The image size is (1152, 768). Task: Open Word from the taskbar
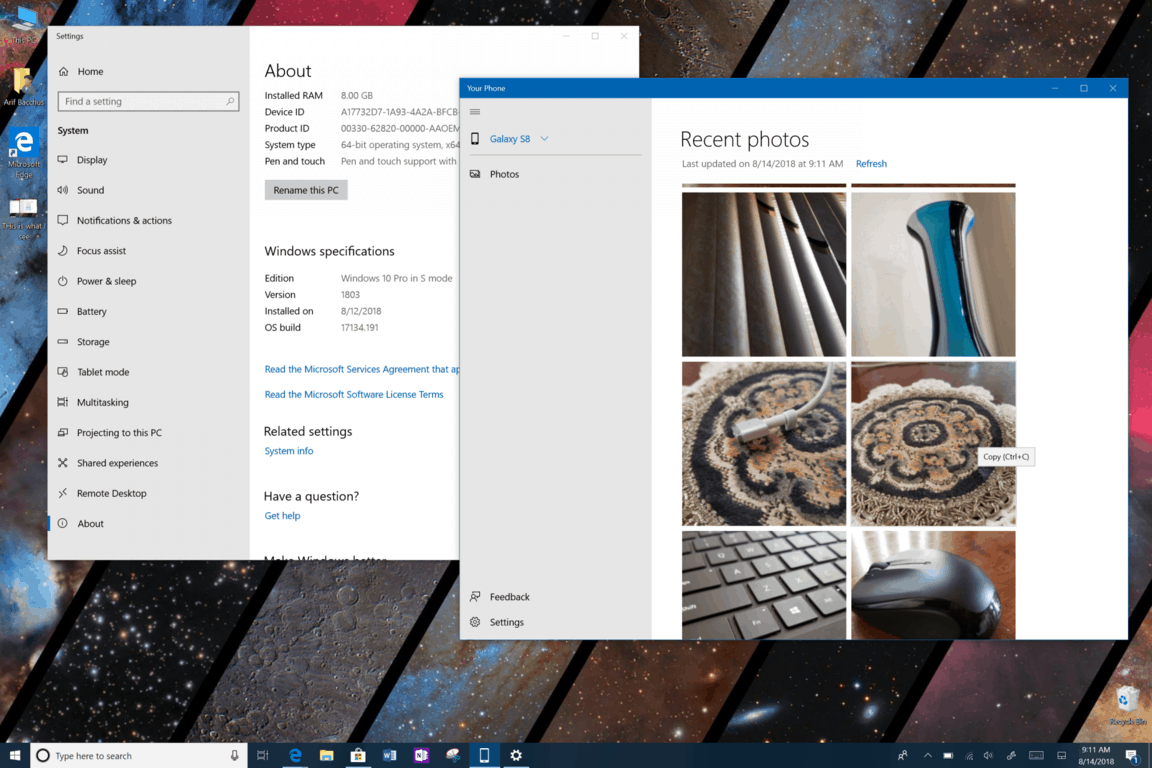(x=389, y=756)
